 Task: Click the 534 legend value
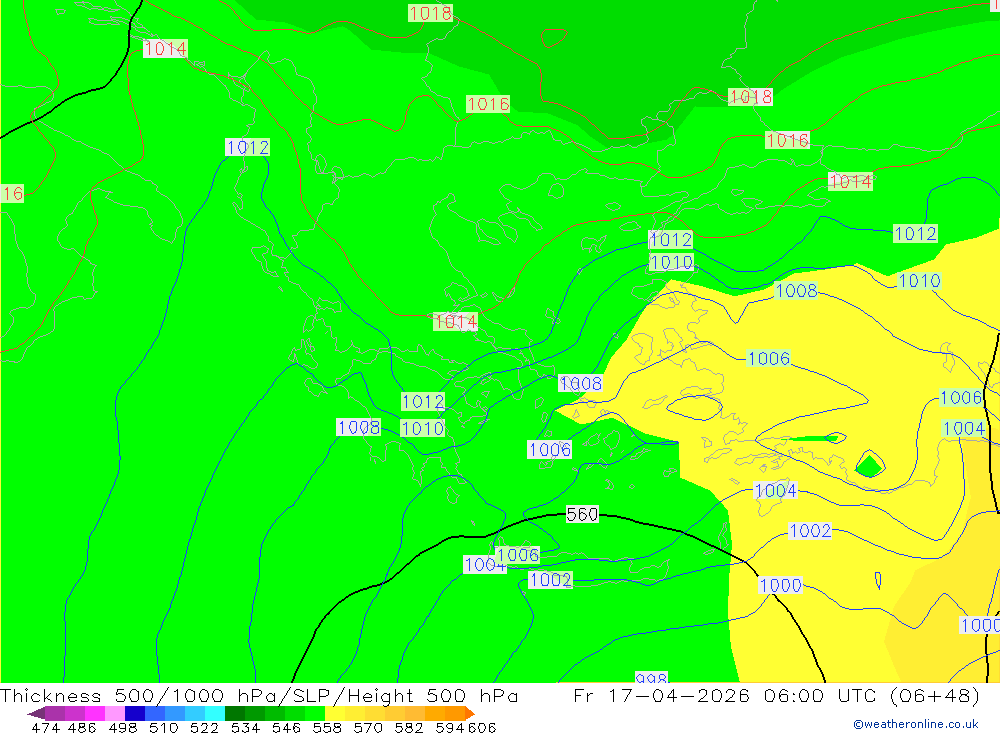(245, 727)
